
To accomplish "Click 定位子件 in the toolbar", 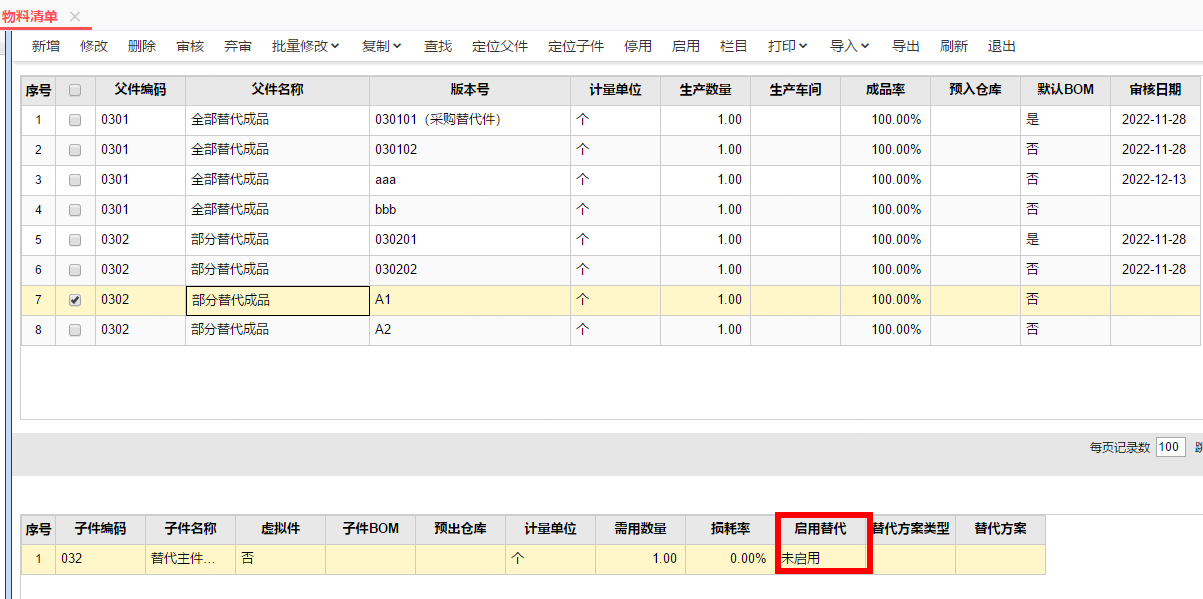I will tap(576, 46).
